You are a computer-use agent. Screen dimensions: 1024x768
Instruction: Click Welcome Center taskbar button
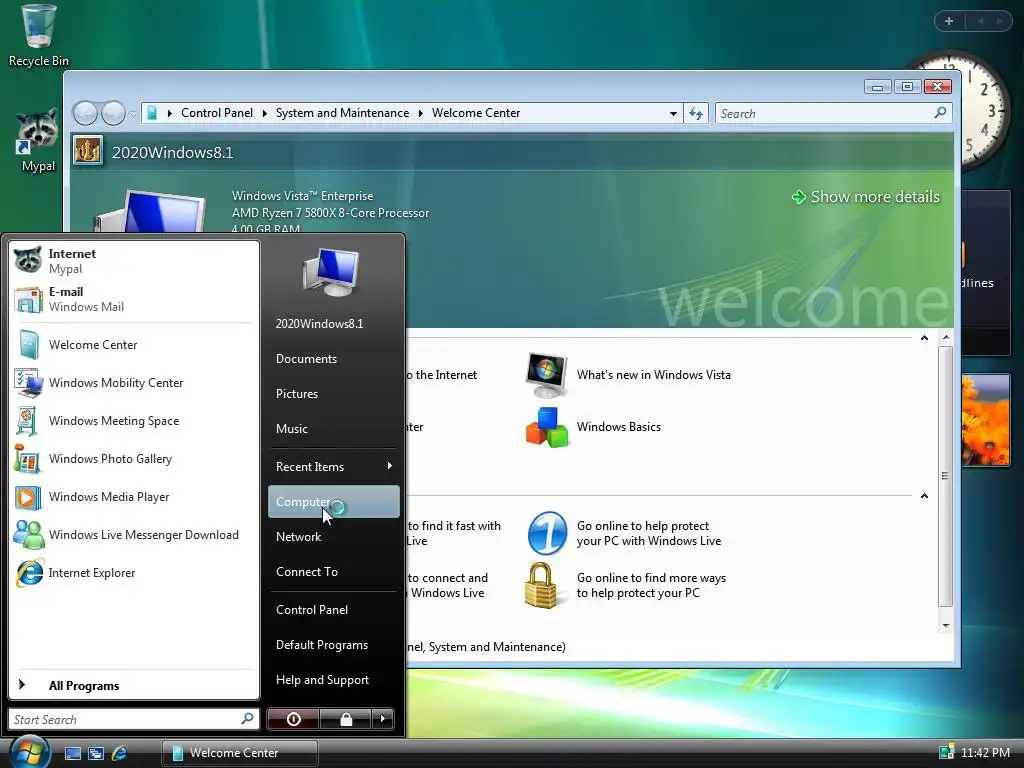tap(239, 753)
